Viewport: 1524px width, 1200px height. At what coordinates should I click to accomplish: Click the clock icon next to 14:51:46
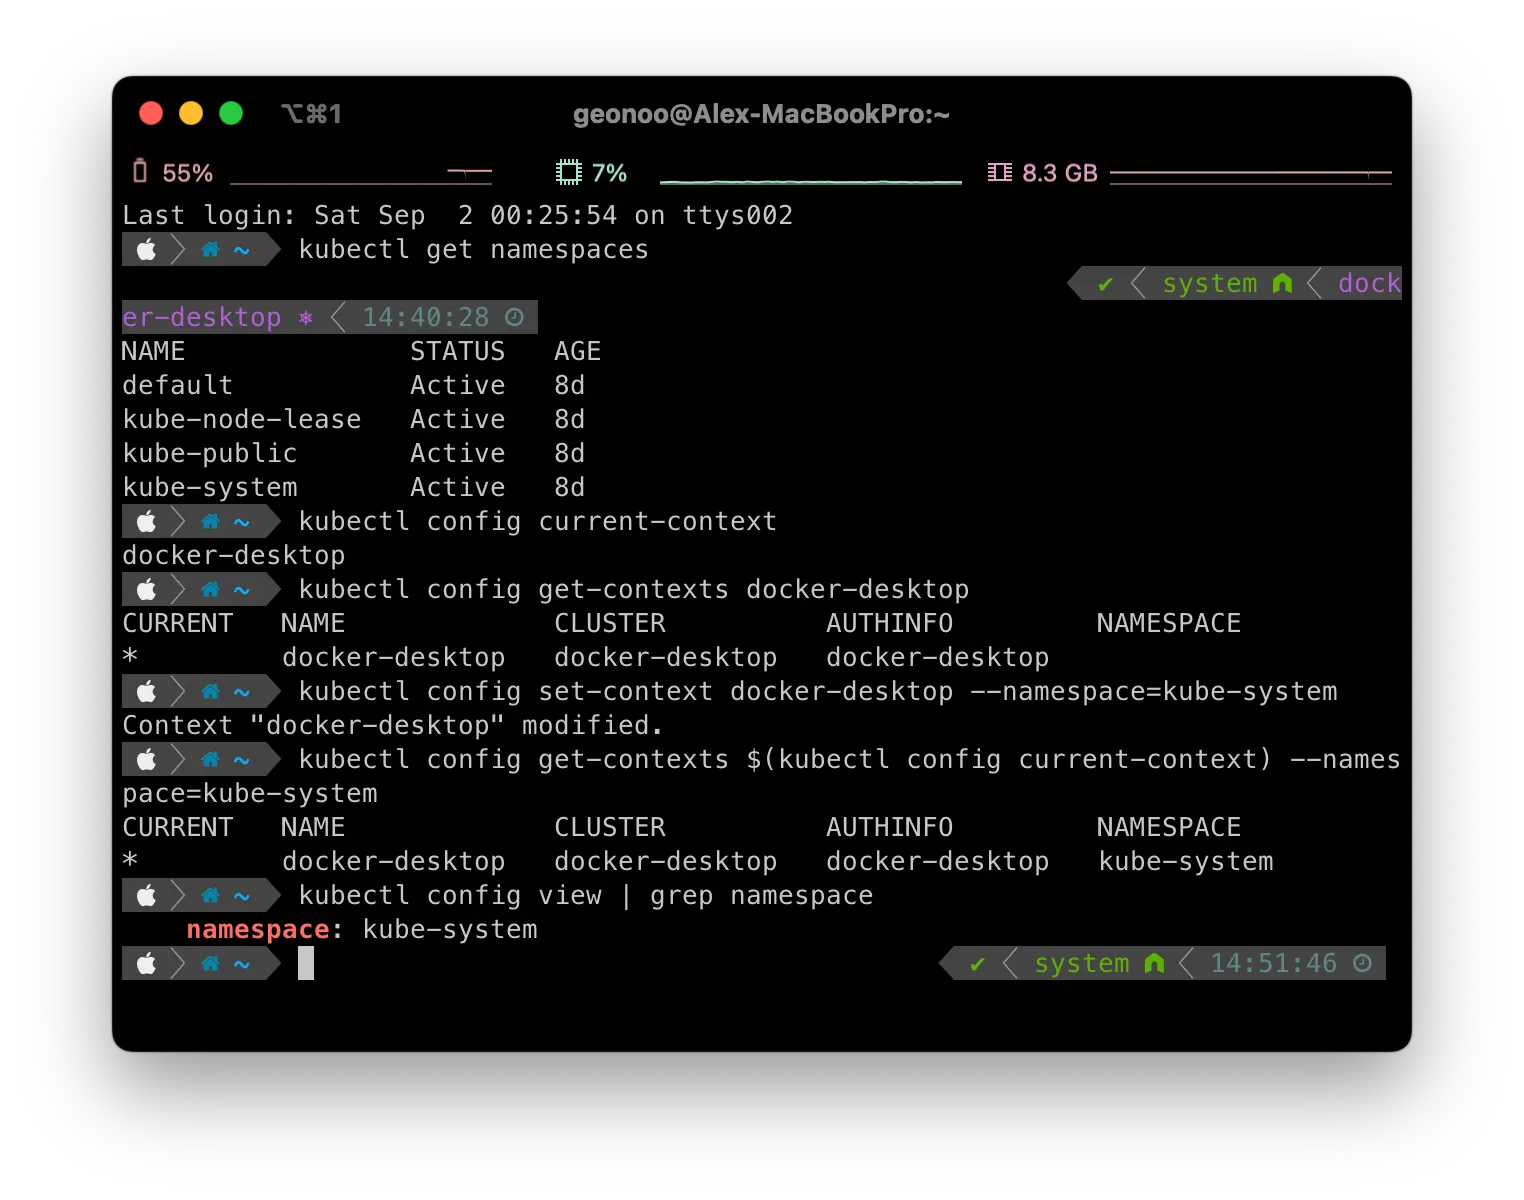(1362, 964)
